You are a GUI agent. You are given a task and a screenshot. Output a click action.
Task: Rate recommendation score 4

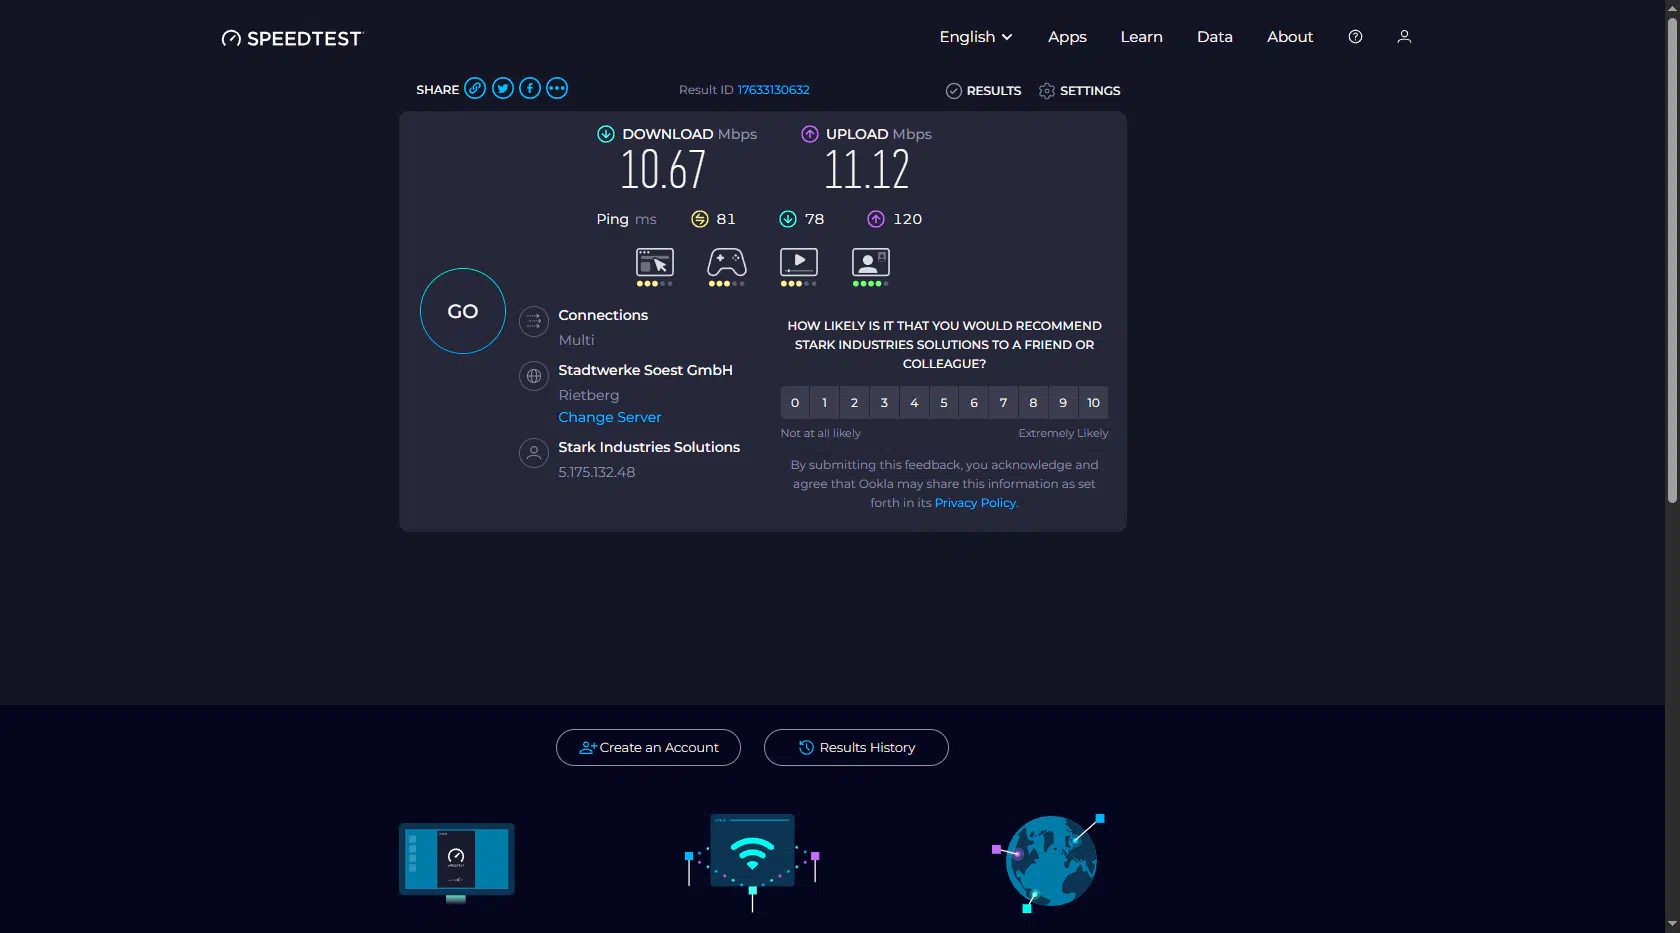914,403
